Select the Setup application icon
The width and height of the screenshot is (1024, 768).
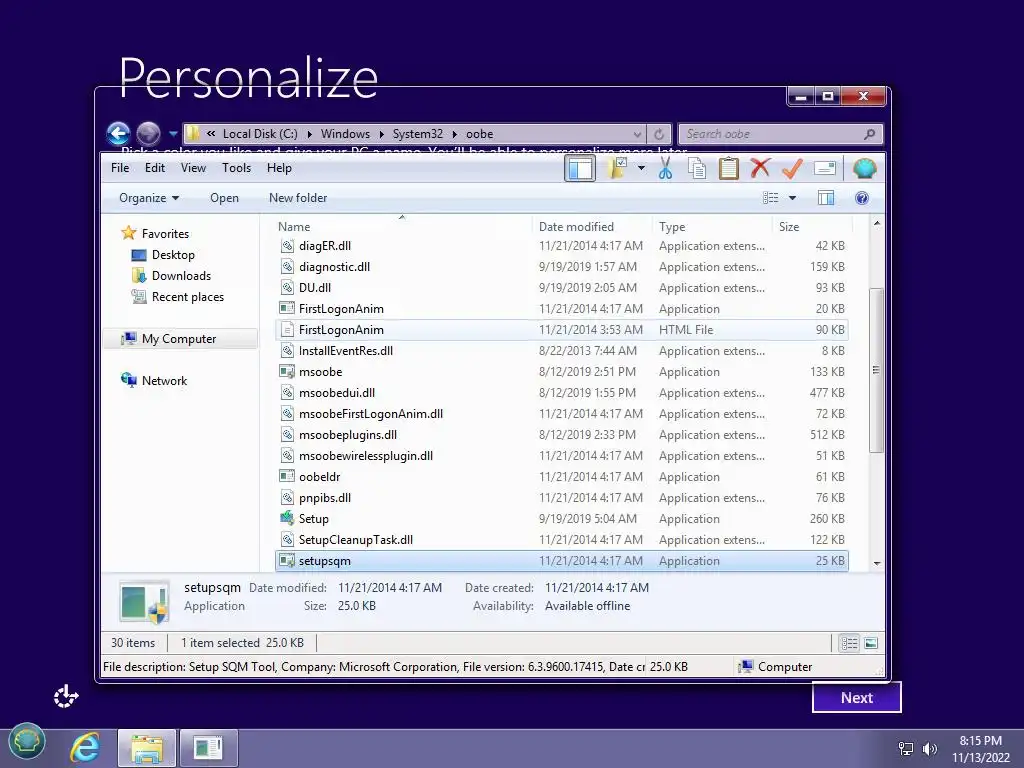[287, 519]
